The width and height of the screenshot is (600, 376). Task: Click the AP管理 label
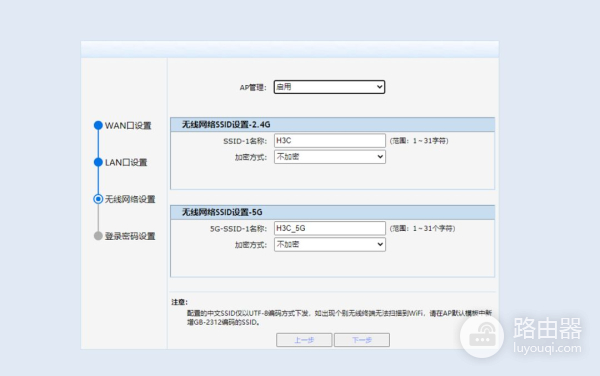(x=253, y=88)
